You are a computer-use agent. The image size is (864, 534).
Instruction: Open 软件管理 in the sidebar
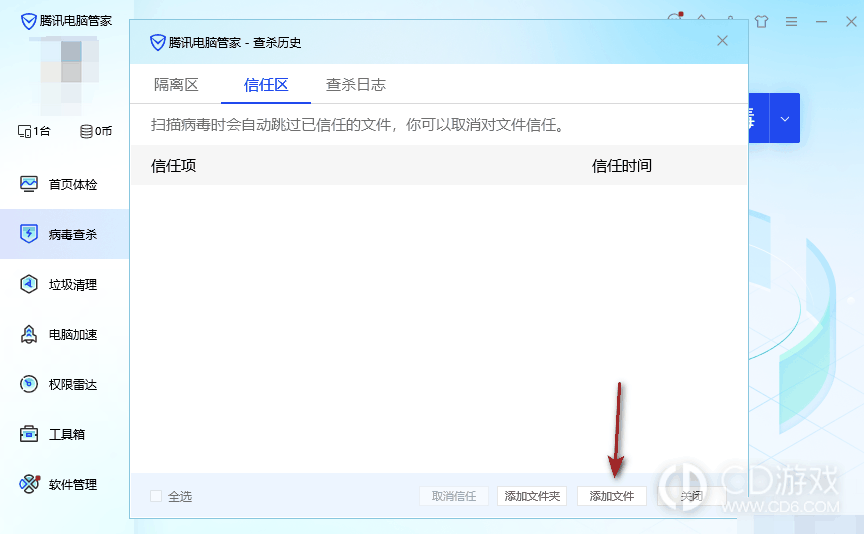point(64,484)
